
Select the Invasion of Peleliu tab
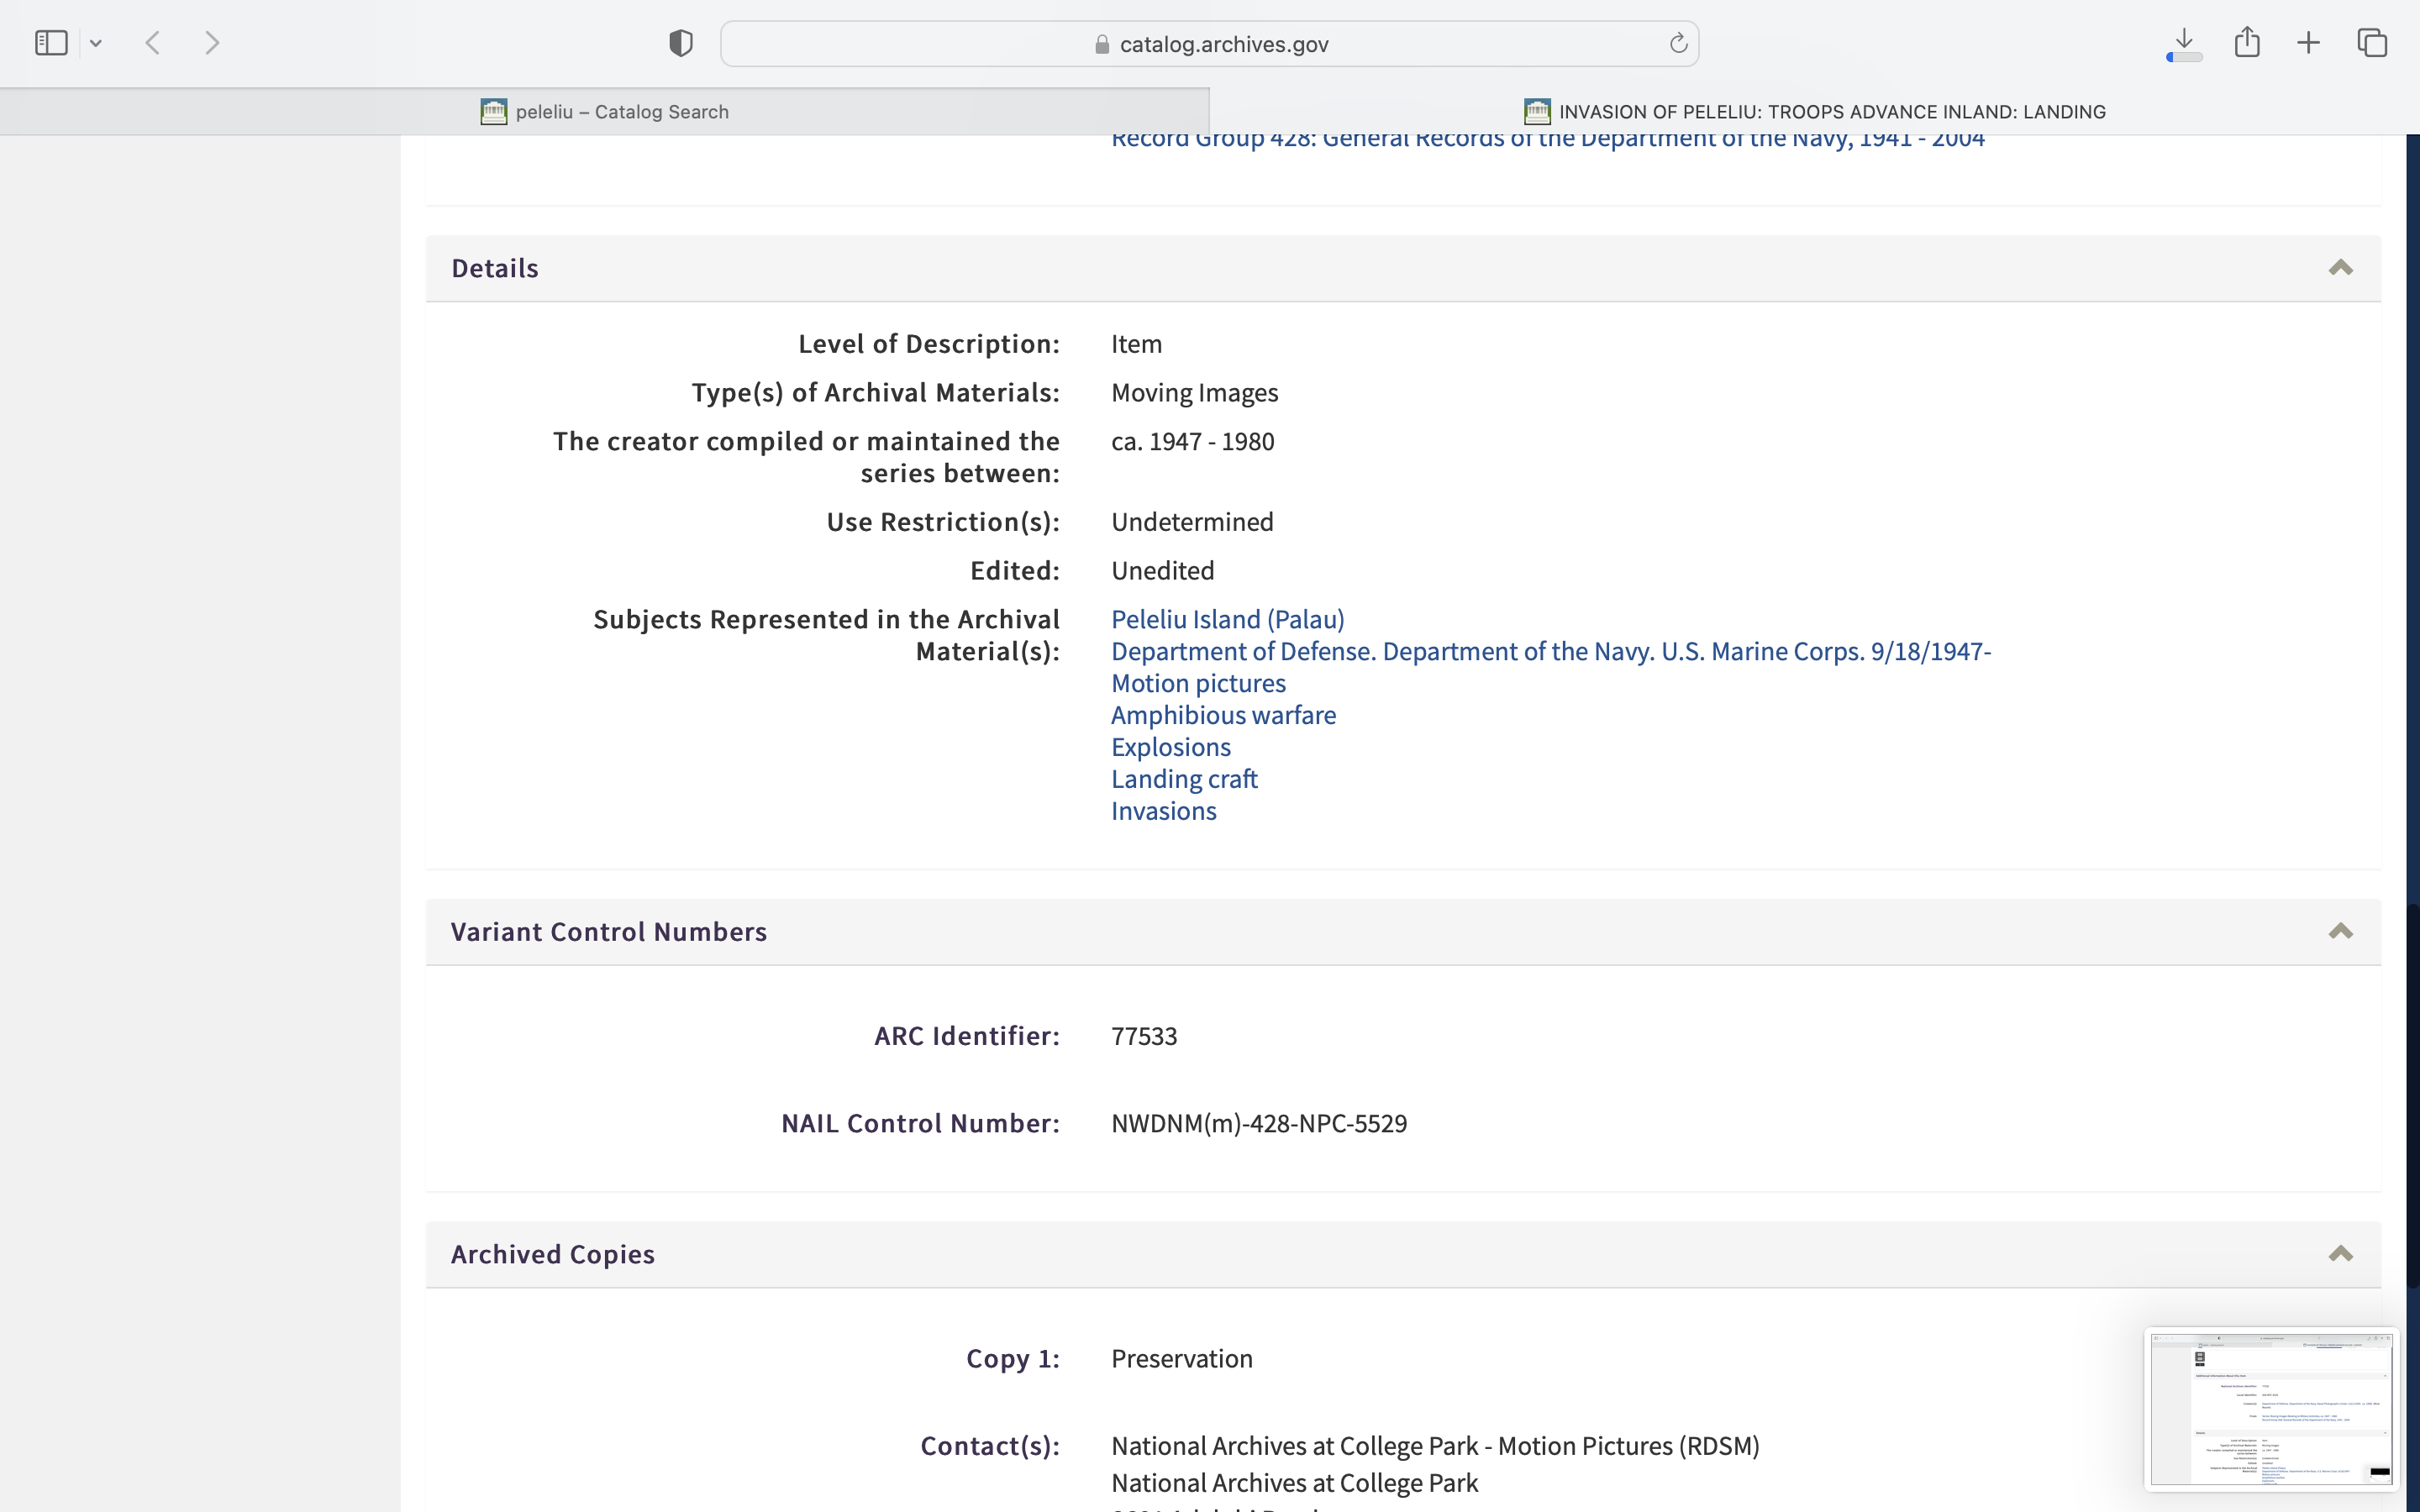pyautogui.click(x=1814, y=112)
